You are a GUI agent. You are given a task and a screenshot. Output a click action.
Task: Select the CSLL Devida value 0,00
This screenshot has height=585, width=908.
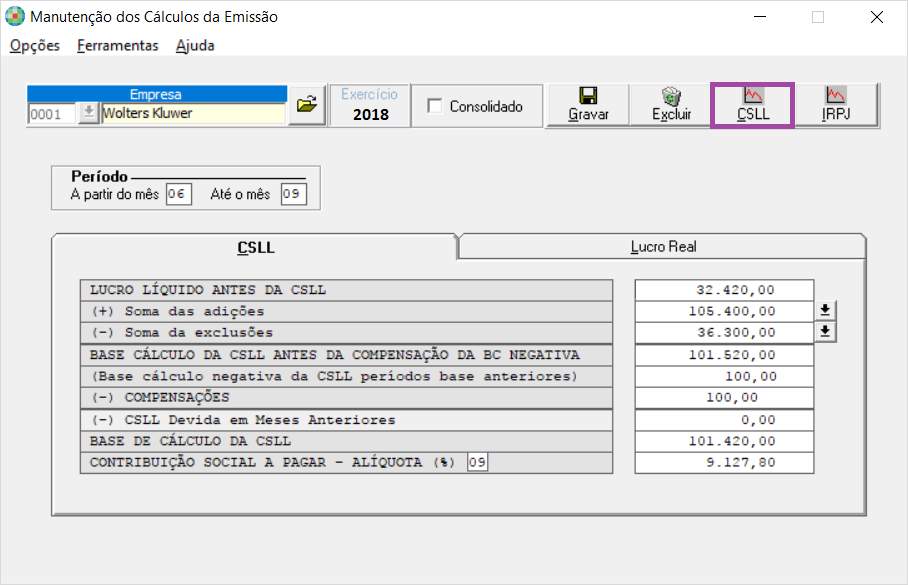coord(724,420)
